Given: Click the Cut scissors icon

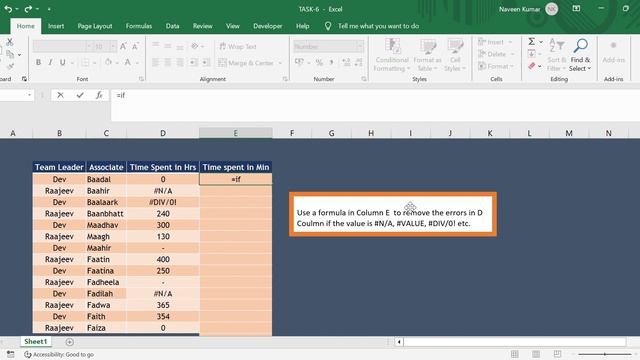Looking at the screenshot, I should [x=10, y=42].
